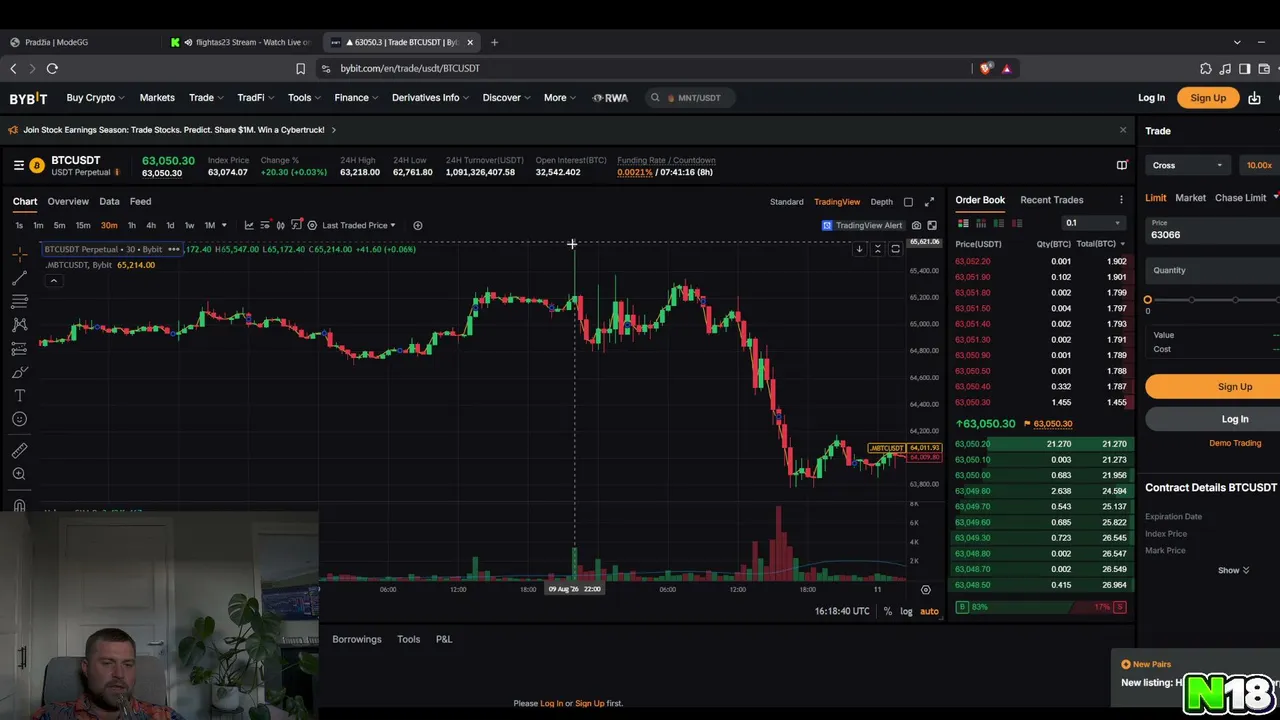The height and width of the screenshot is (720, 1280).
Task: Open chart settings gear icon
Action: [312, 225]
